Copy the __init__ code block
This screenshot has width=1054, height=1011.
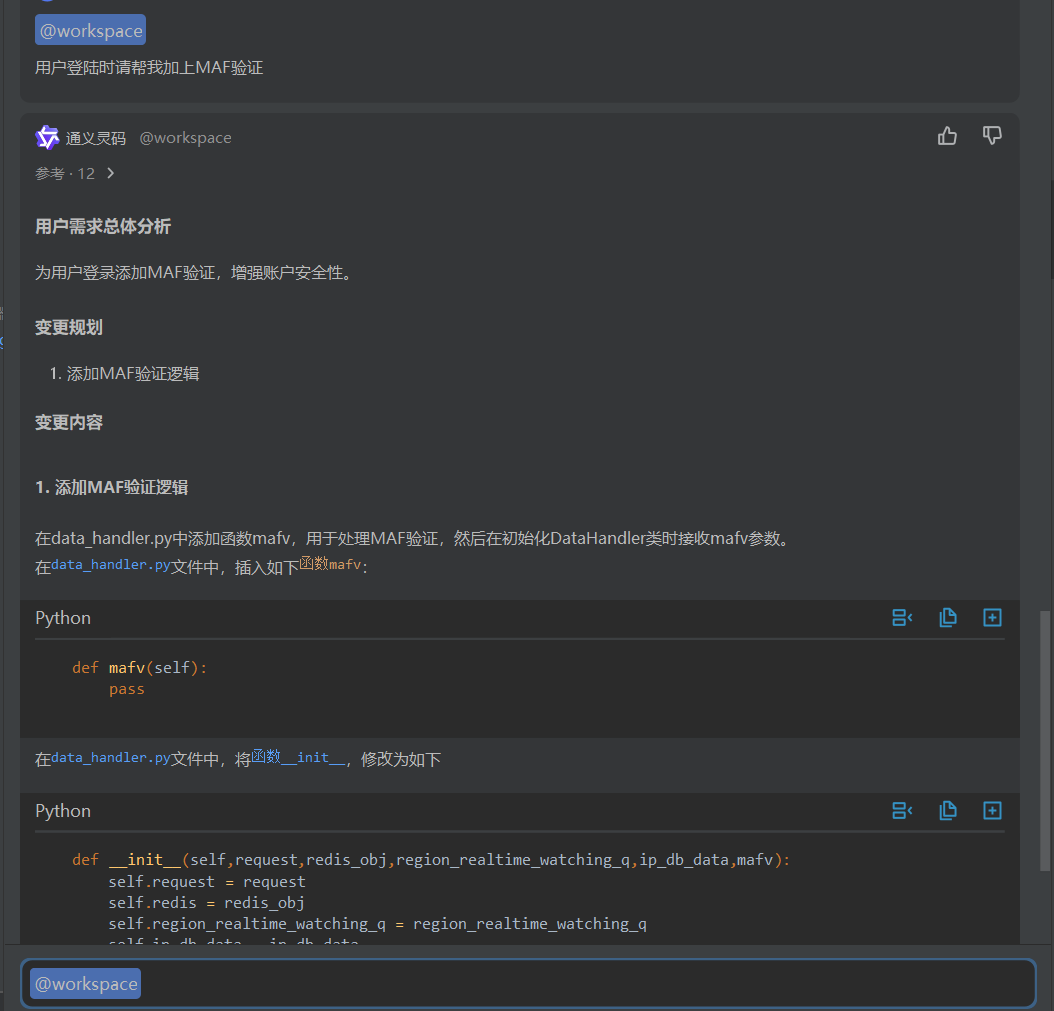[948, 810]
